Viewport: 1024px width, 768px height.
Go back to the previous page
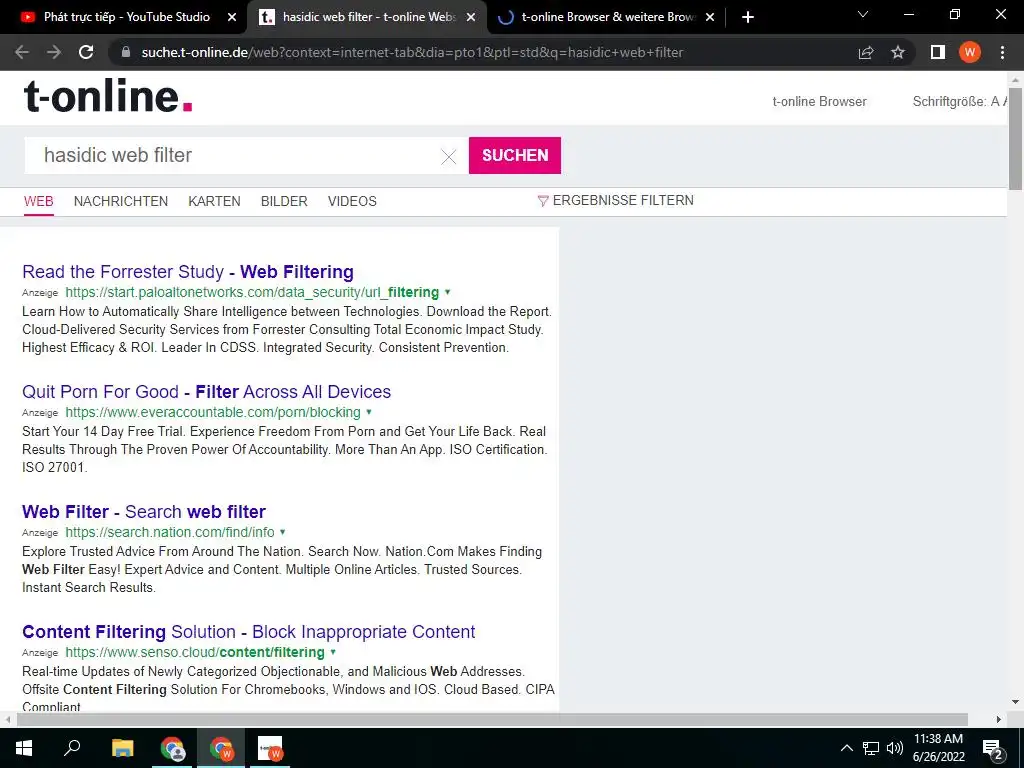[22, 52]
